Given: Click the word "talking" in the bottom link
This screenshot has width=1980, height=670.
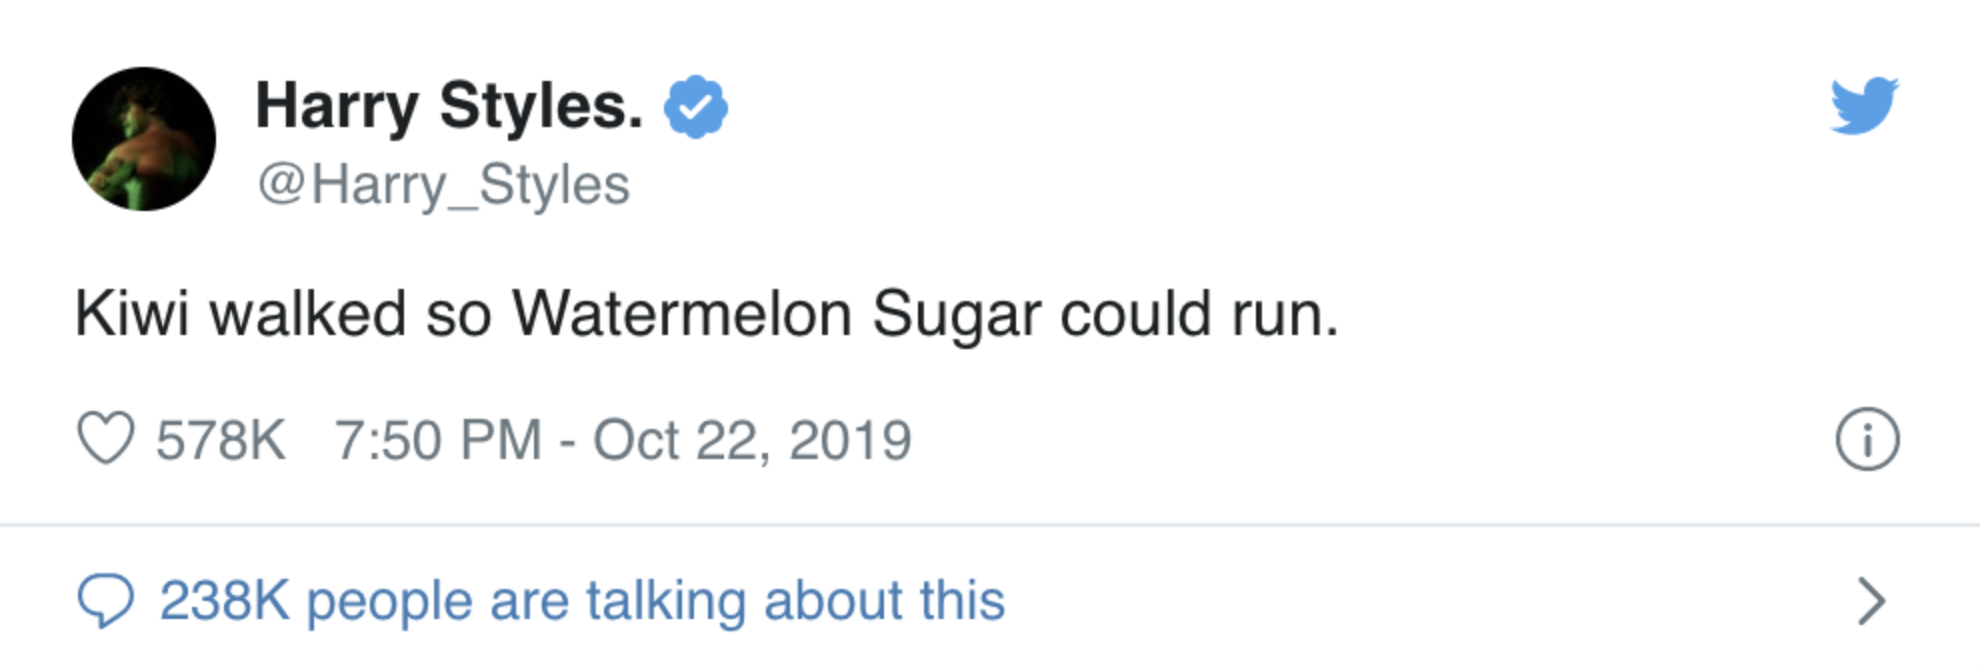Looking at the screenshot, I should [x=666, y=601].
